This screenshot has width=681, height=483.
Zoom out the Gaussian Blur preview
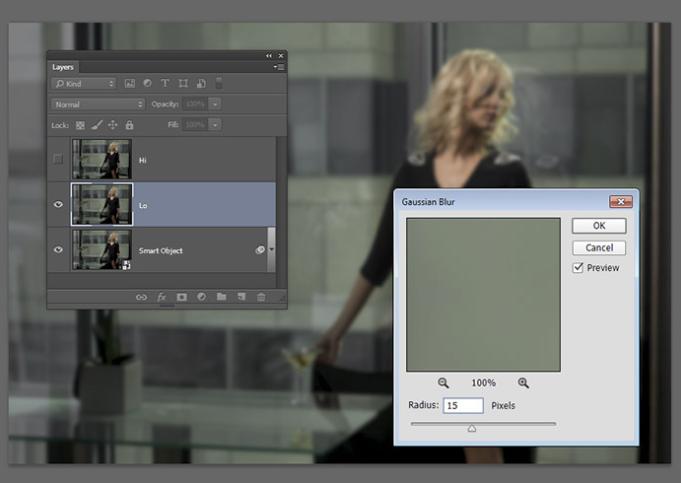click(x=443, y=383)
